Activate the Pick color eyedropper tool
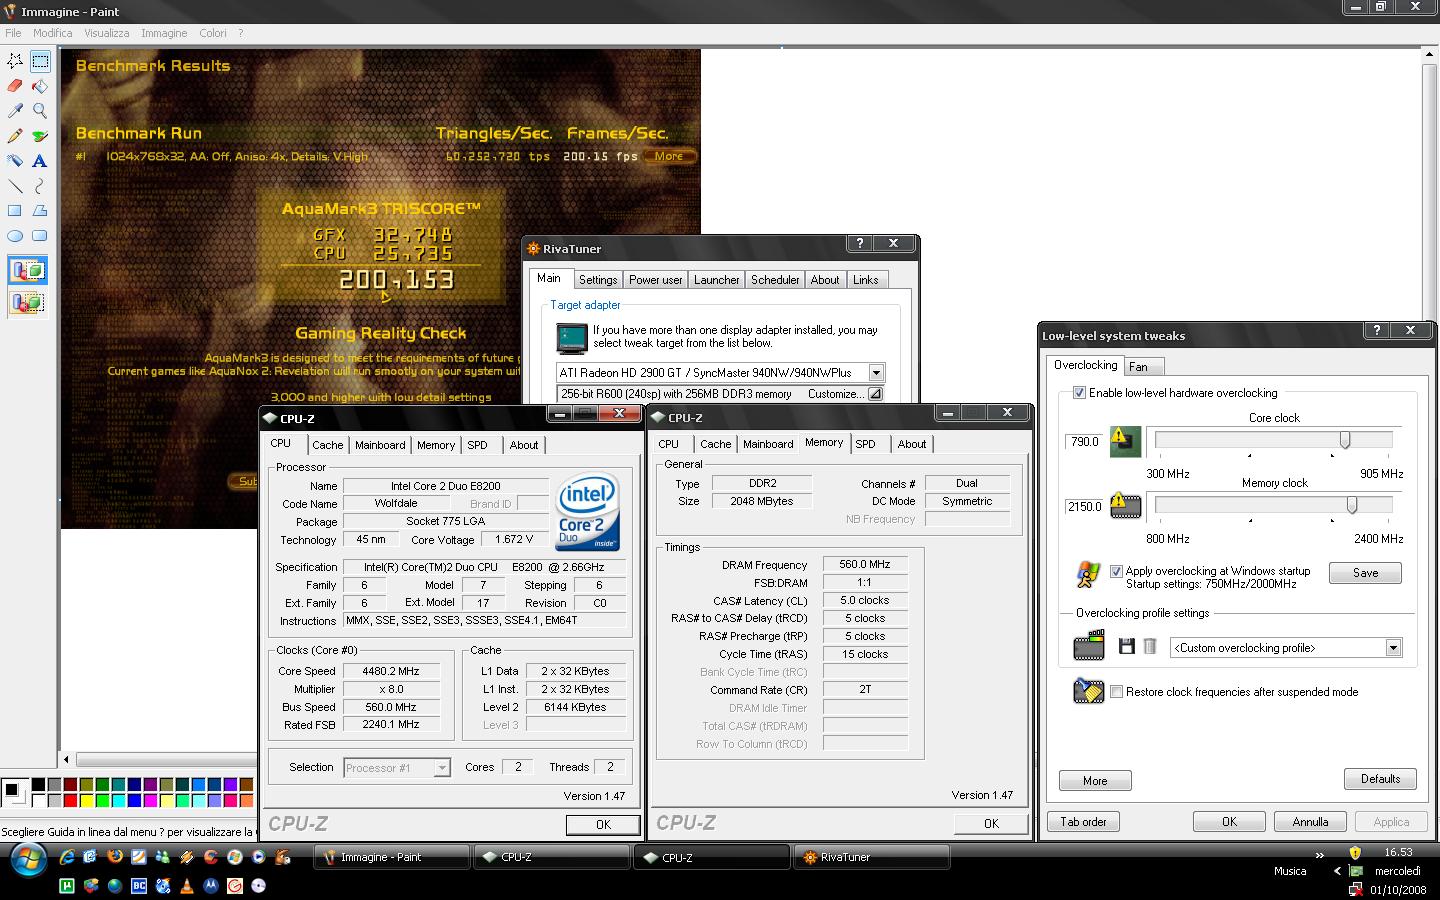Image resolution: width=1440 pixels, height=900 pixels. pos(15,111)
